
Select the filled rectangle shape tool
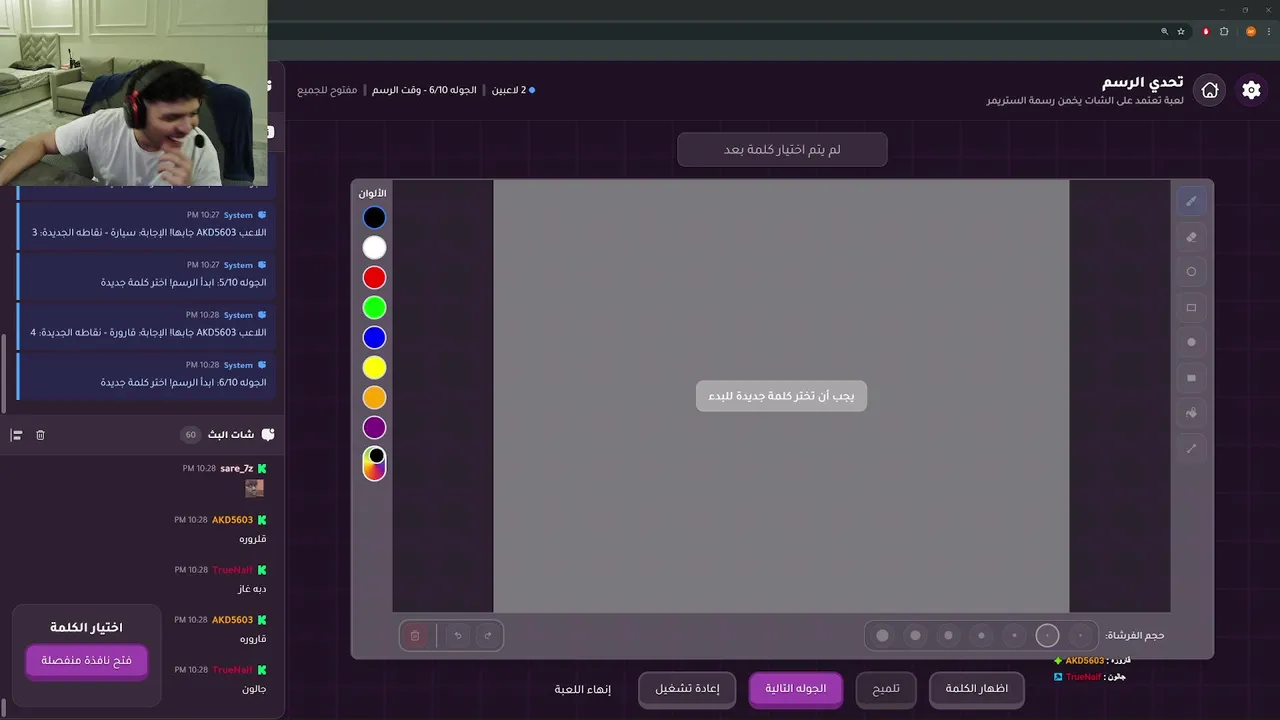[x=1191, y=378]
